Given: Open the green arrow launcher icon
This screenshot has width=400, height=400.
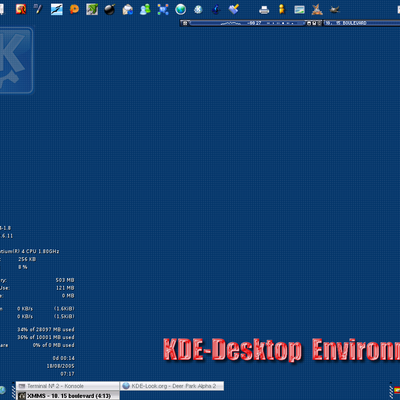Looking at the screenshot, I should tap(92, 9).
